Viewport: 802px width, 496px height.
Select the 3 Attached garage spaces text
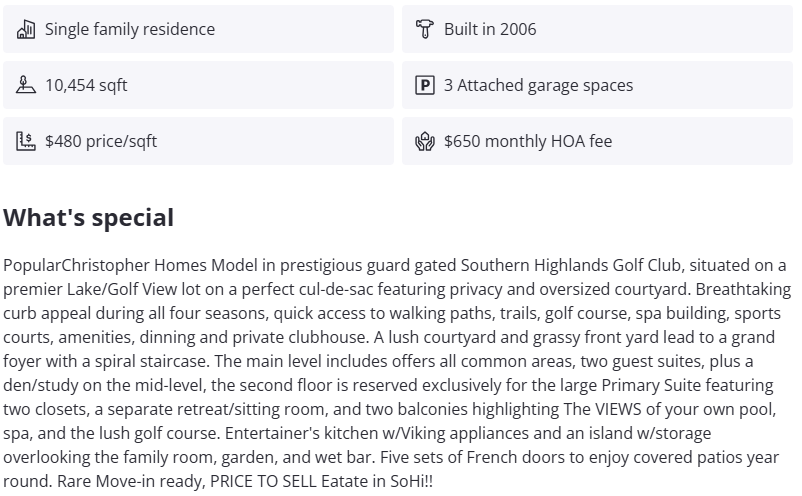(x=538, y=85)
